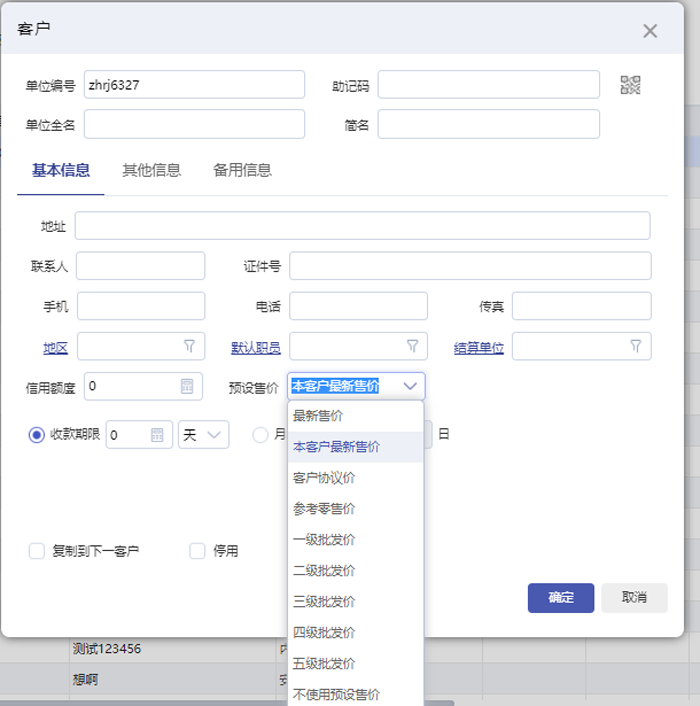Click the filter icon in 默认职员 field
Image resolution: width=700 pixels, height=706 pixels.
pos(412,346)
